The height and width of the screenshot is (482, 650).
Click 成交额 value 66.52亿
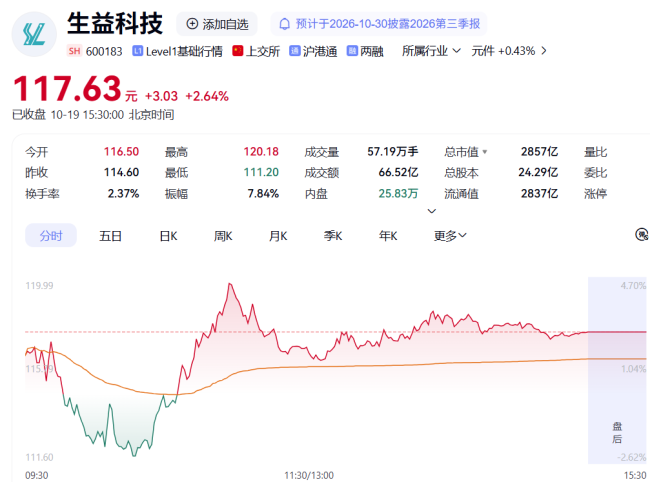[398, 172]
